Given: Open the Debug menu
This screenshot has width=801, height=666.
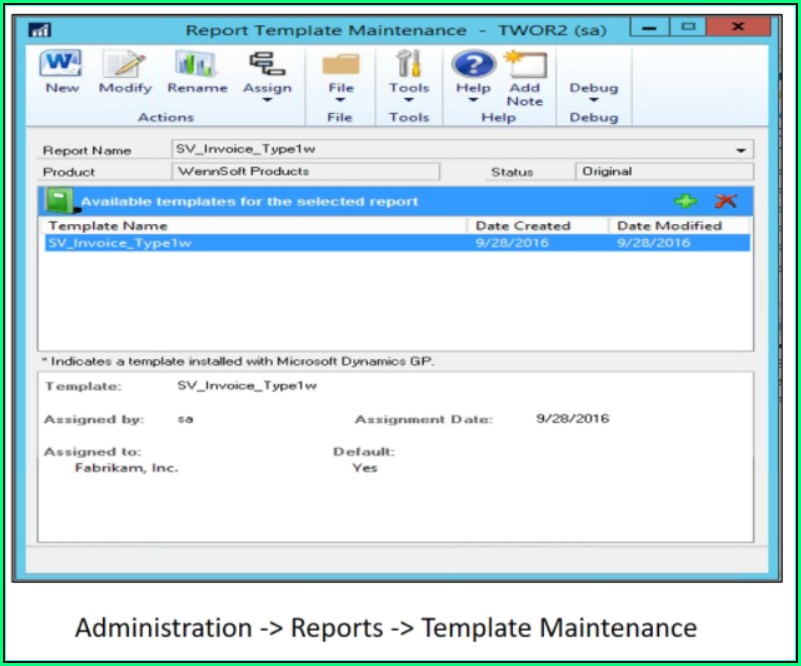Looking at the screenshot, I should (593, 89).
